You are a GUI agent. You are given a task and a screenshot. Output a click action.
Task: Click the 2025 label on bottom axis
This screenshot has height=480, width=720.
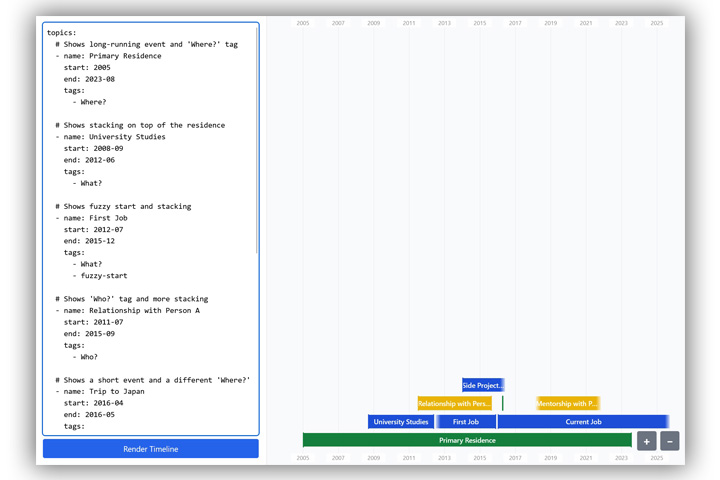point(656,458)
